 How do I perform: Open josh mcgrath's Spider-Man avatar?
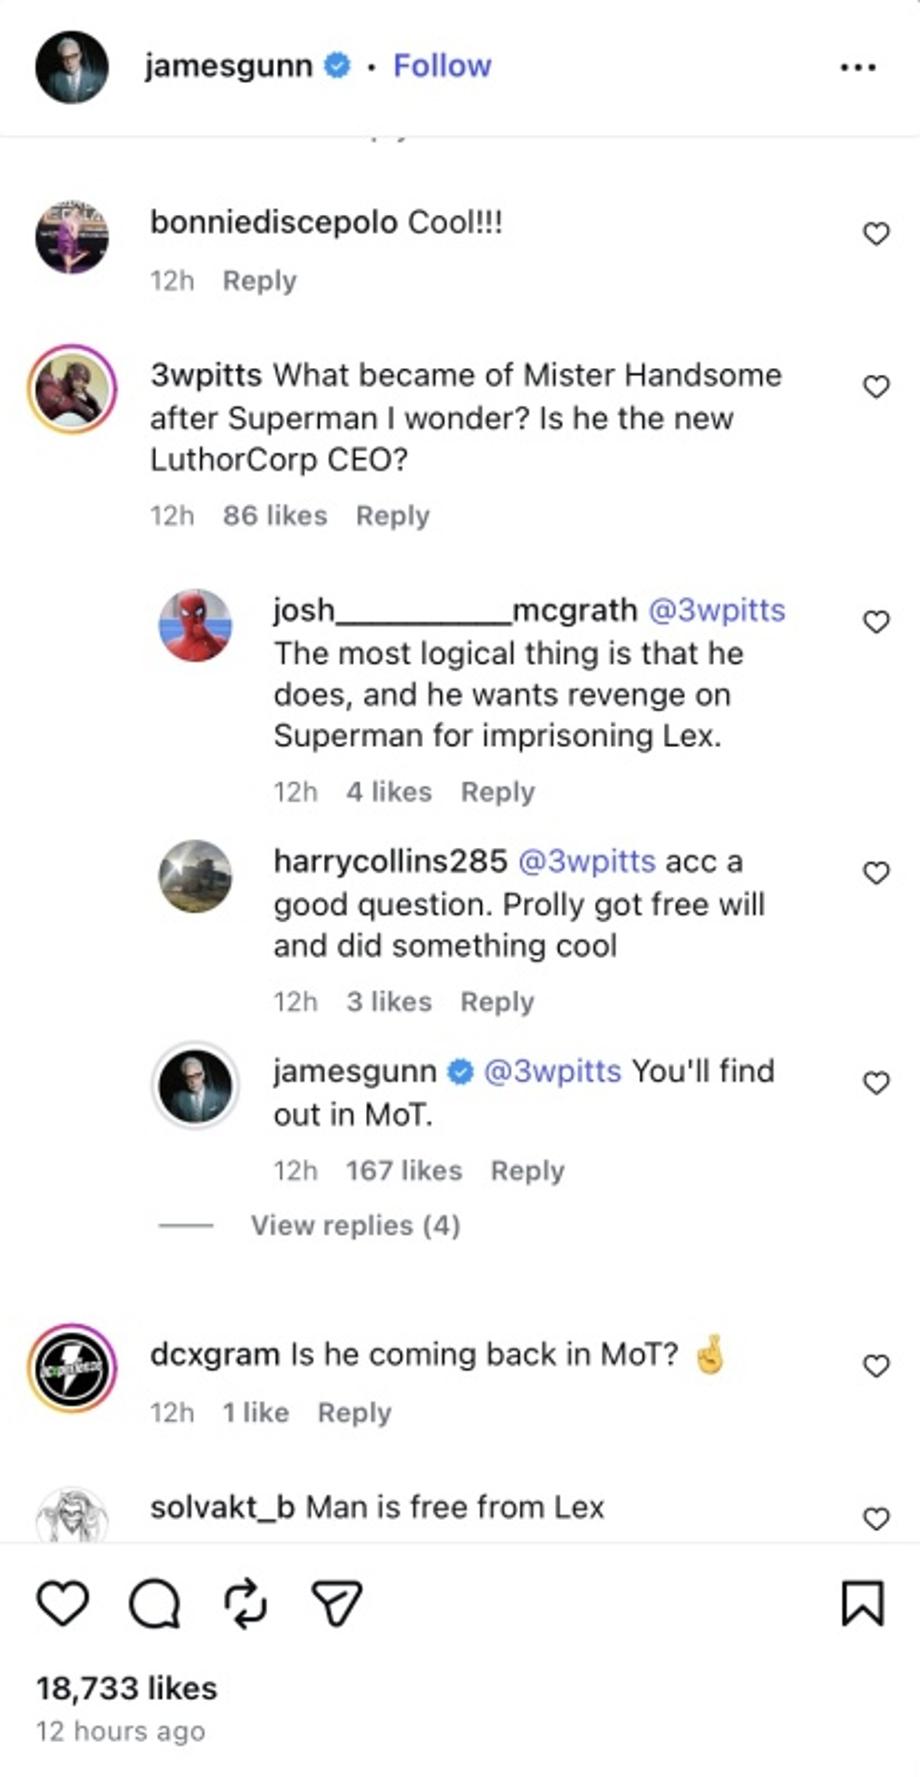[x=196, y=625]
